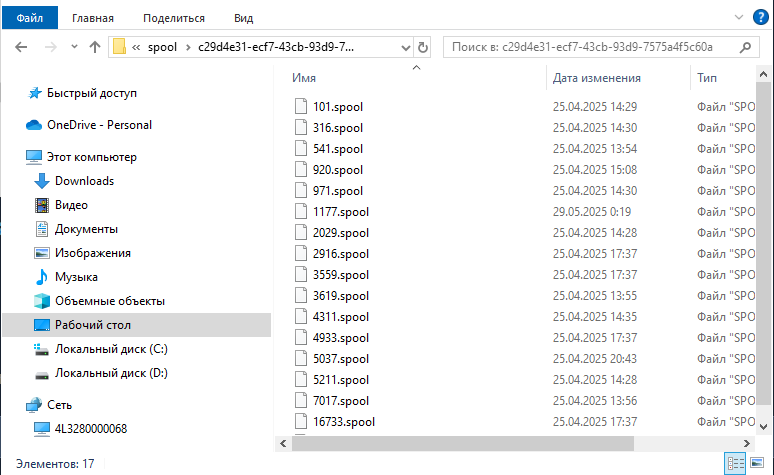774x475 pixels.
Task: Open the recent locations dropdown arrow
Action: coord(73,47)
